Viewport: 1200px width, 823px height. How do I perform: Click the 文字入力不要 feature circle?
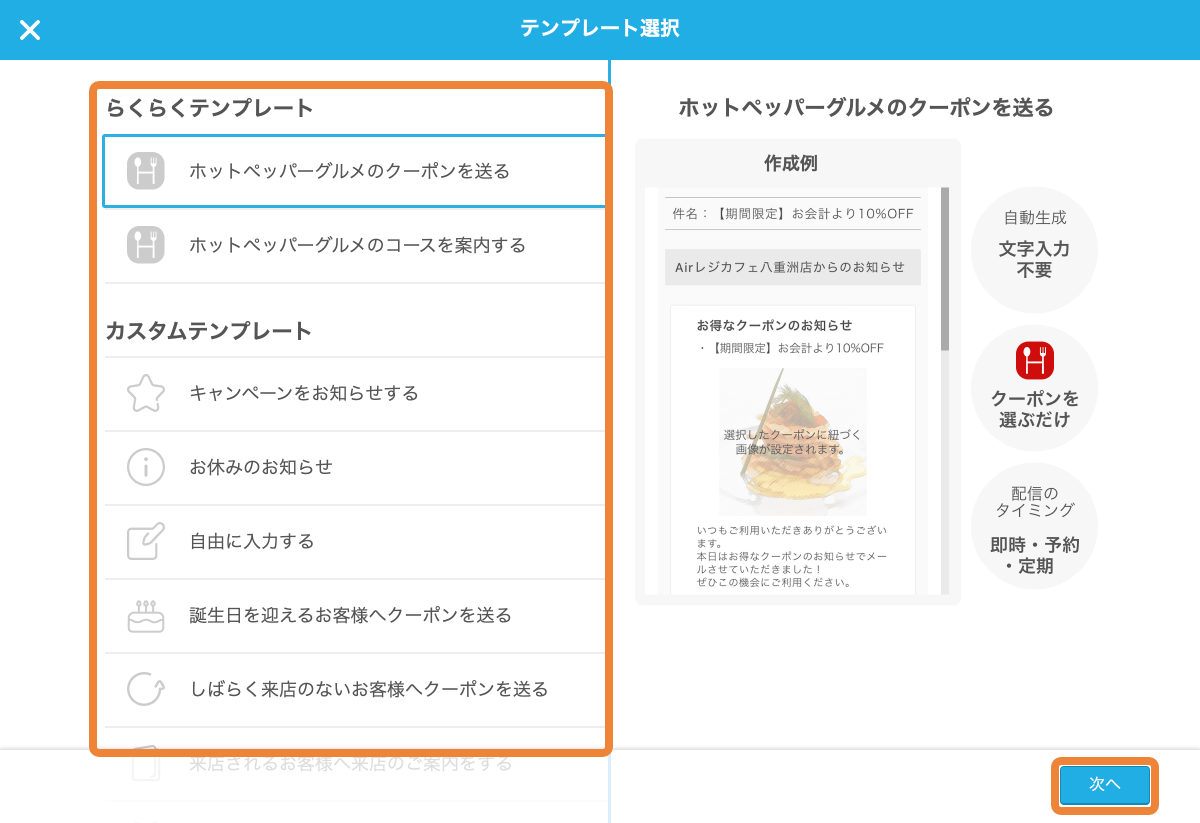[1035, 250]
